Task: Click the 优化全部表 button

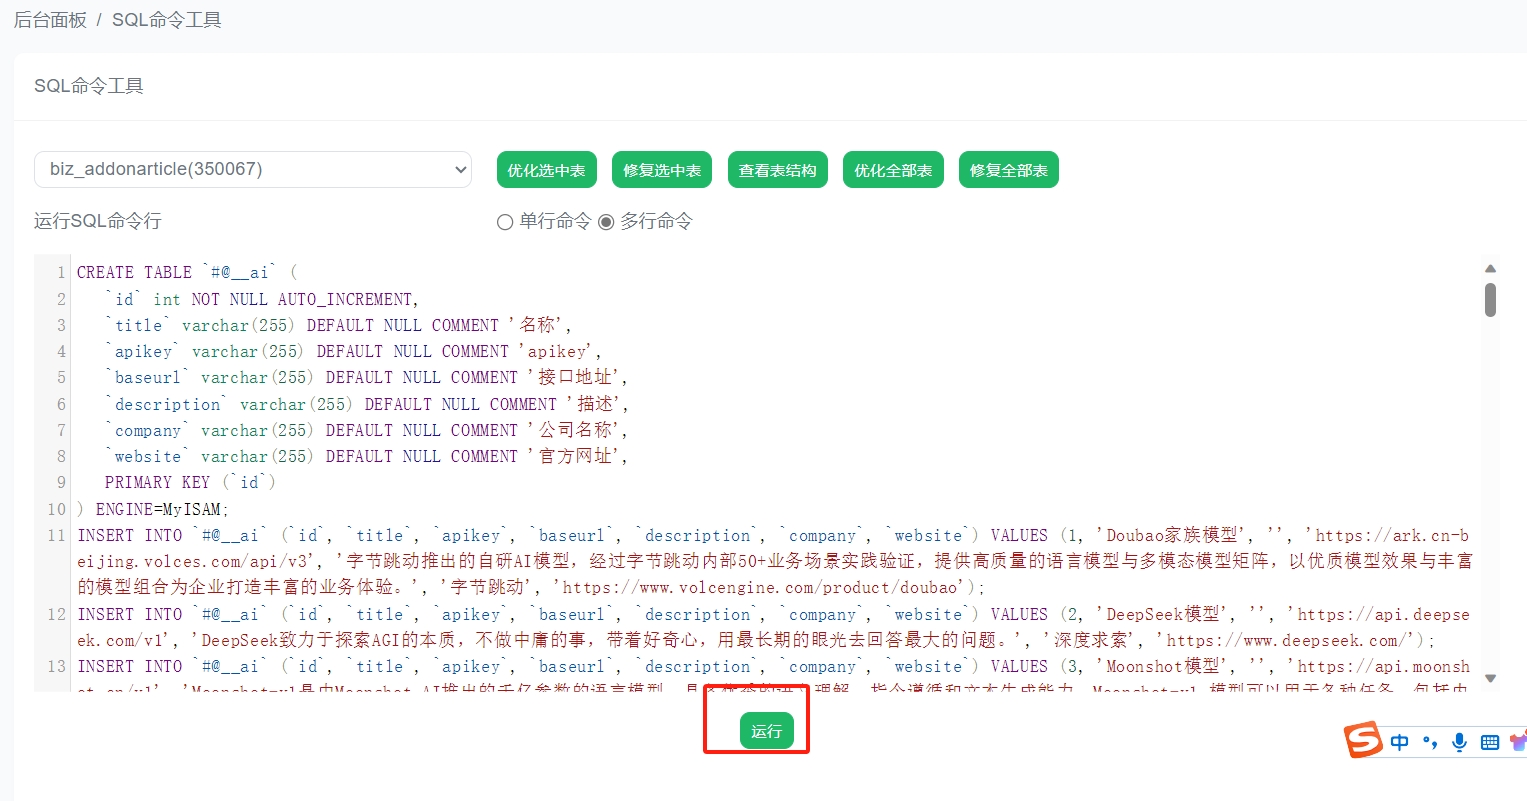Action: pyautogui.click(x=893, y=170)
